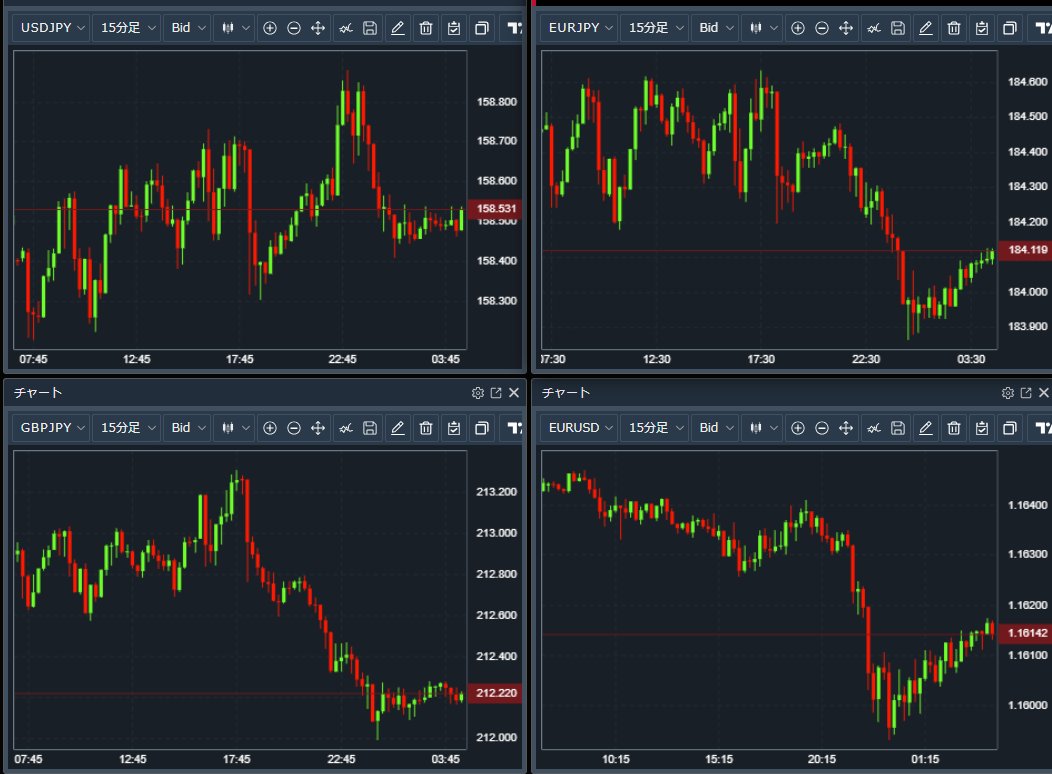
Task: Click the 22:30 time label on EURJPY
Action: pos(865,359)
